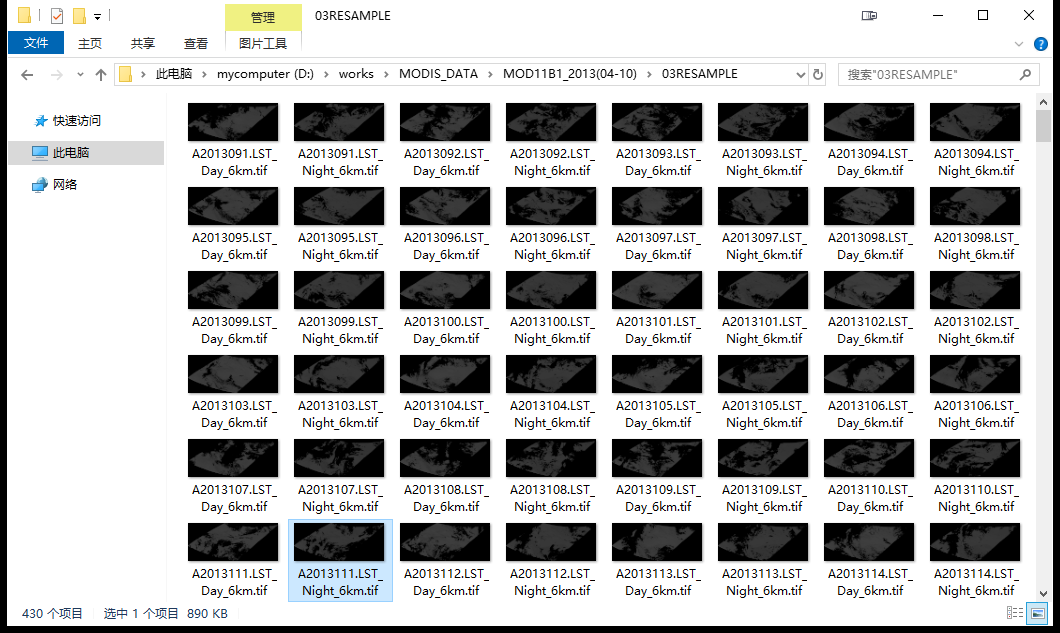Screen dimensions: 1060x633
Task: Click the Explorer icon in the title bar
Action: 24,15
